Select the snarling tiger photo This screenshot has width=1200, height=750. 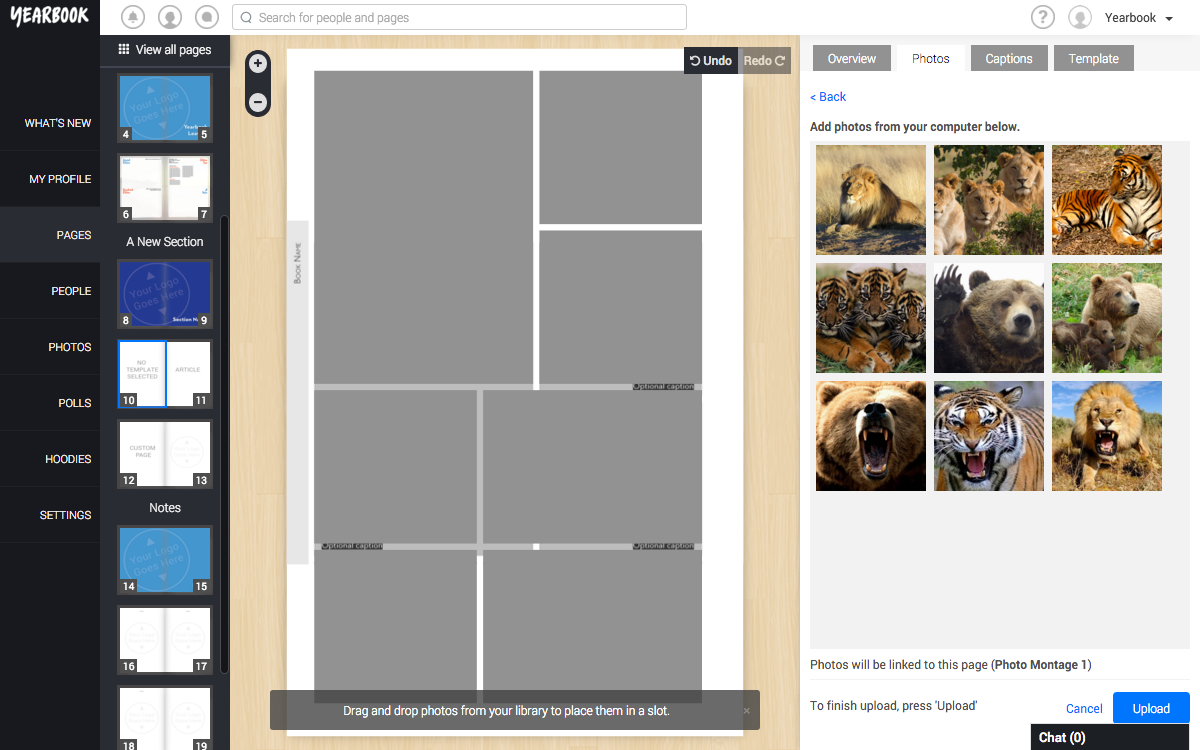coord(989,436)
